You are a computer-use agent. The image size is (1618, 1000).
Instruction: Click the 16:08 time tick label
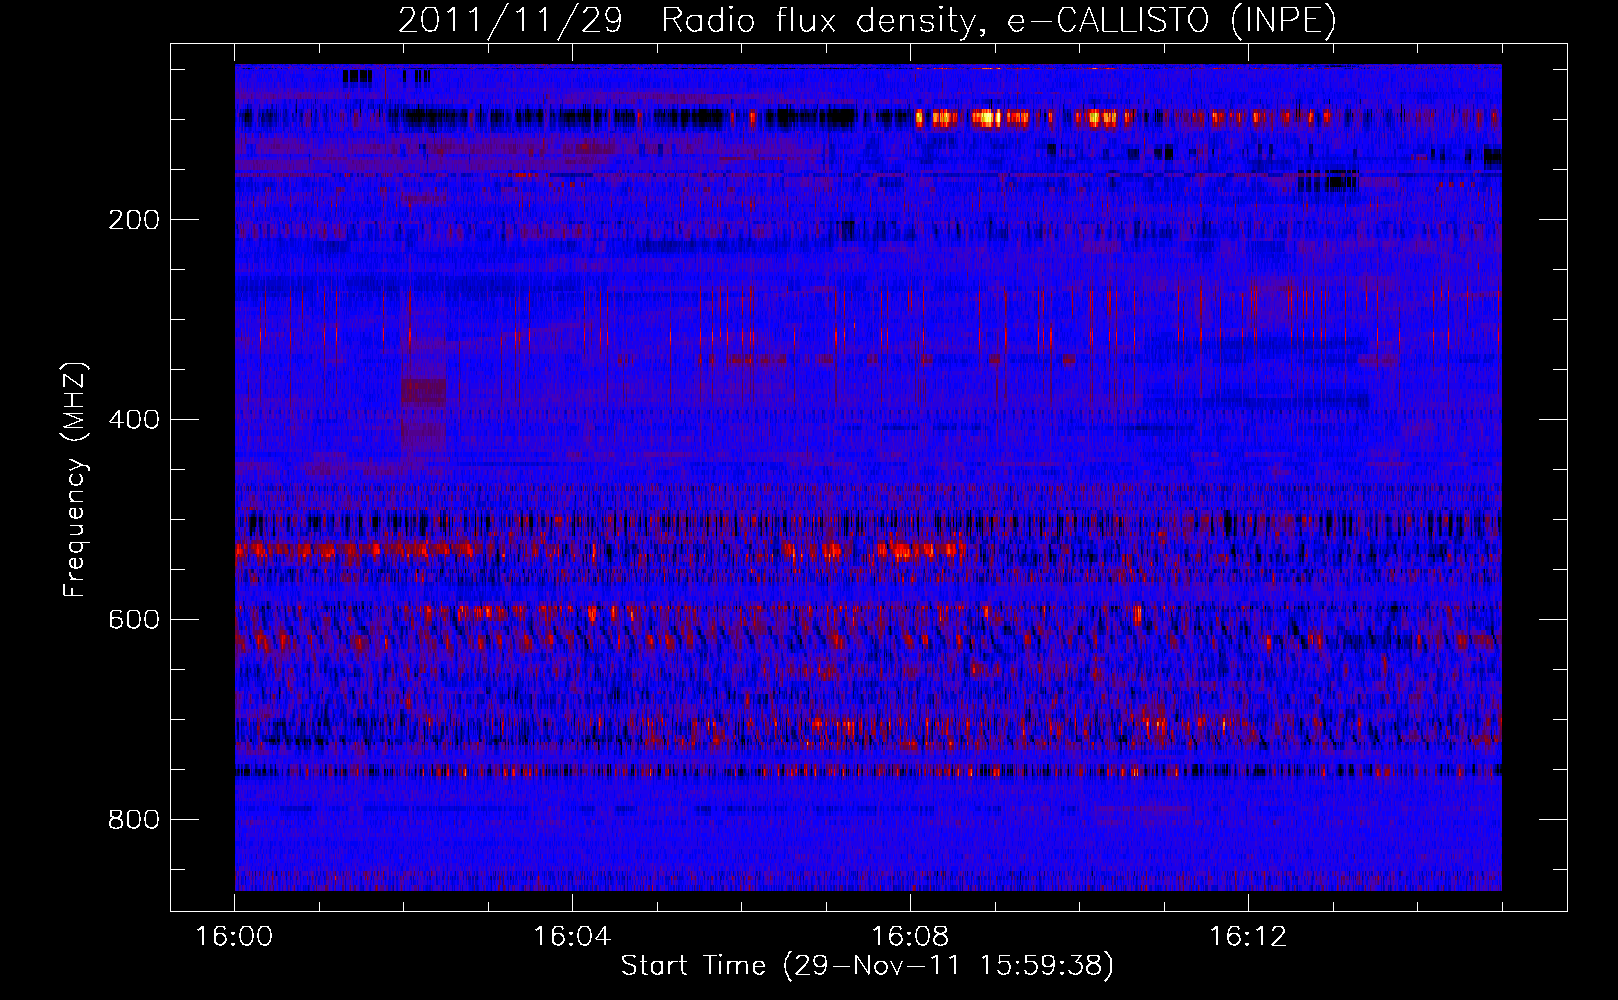910,937
